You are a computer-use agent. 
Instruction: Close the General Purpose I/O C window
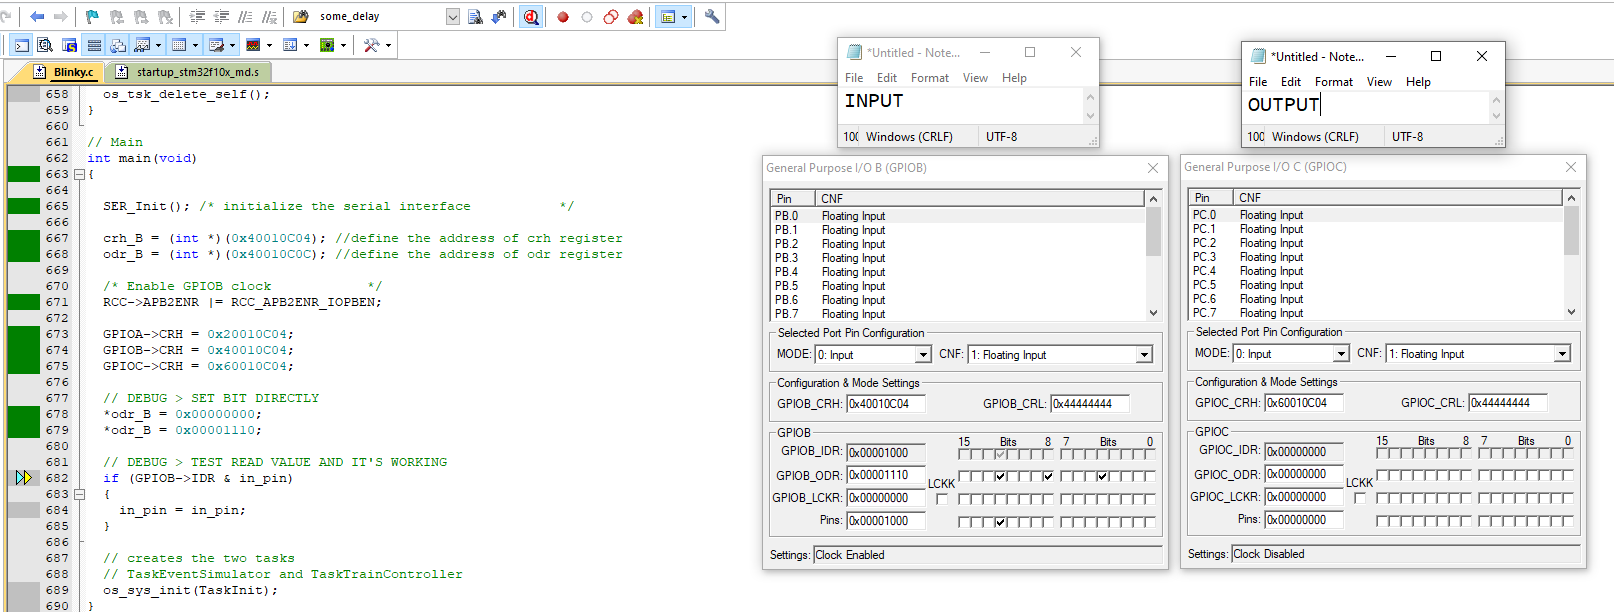click(1571, 167)
